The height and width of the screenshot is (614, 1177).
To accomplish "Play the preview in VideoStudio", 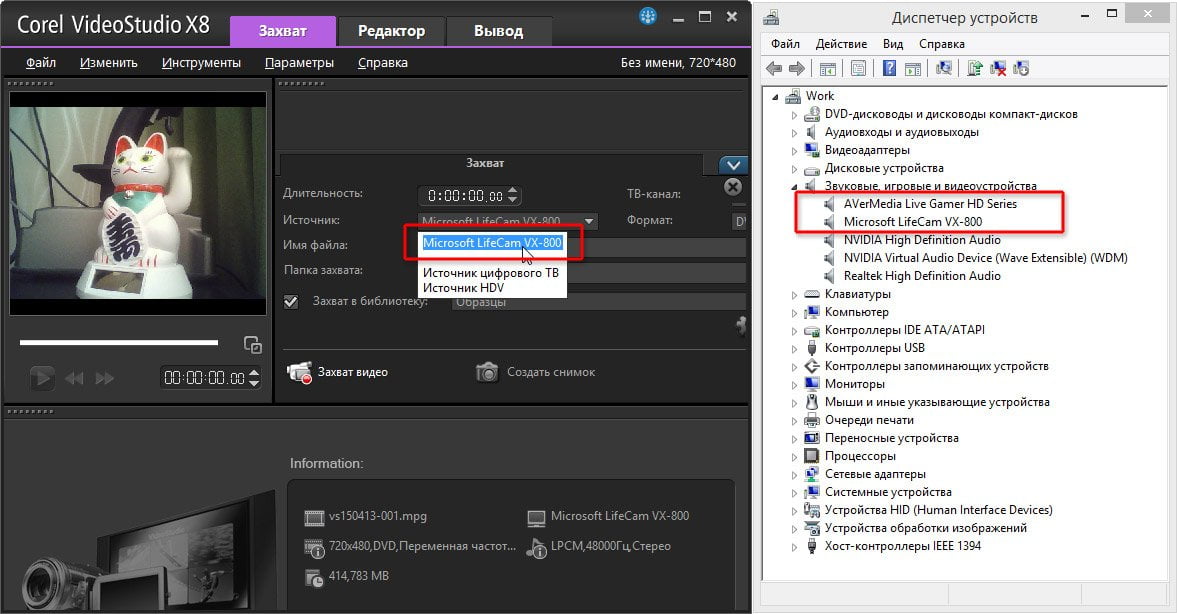I will tap(42, 378).
